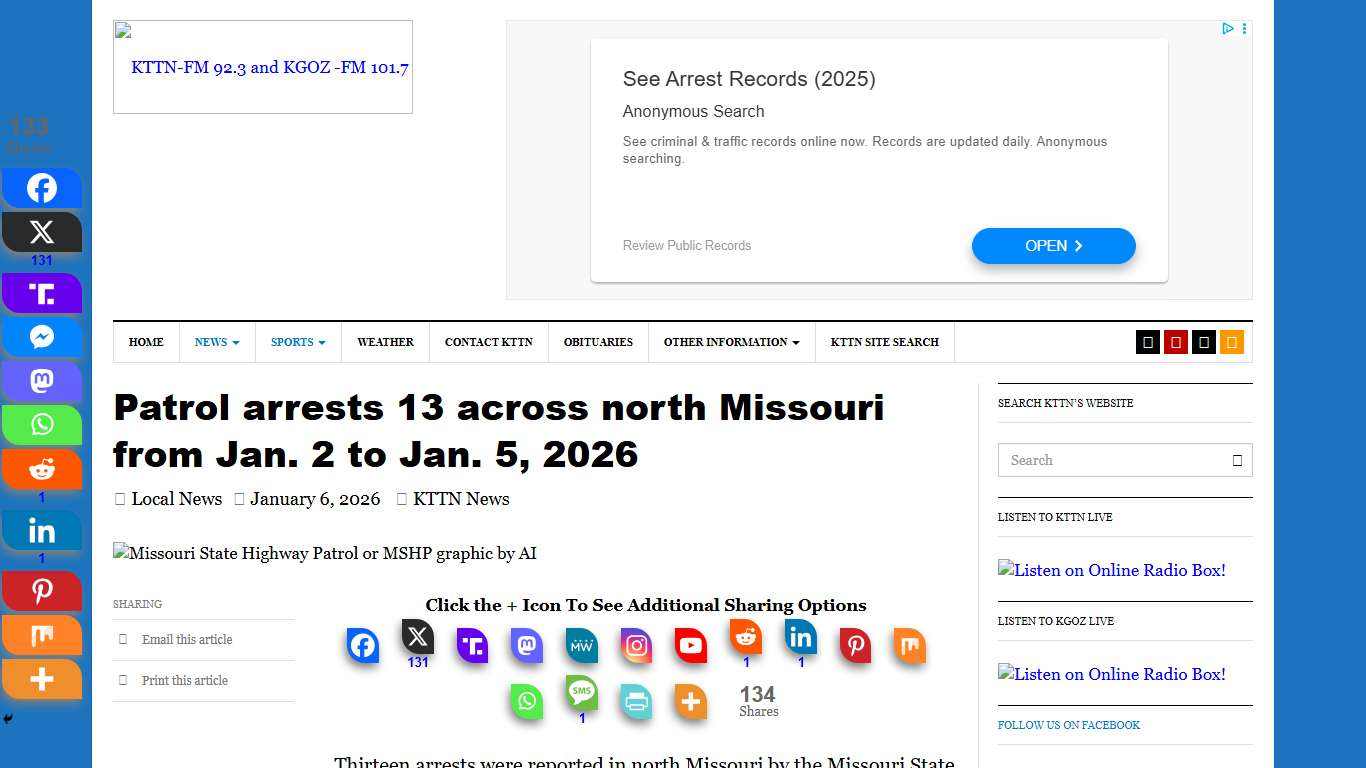Share the story on Pinterest
The height and width of the screenshot is (768, 1366).
[854, 645]
